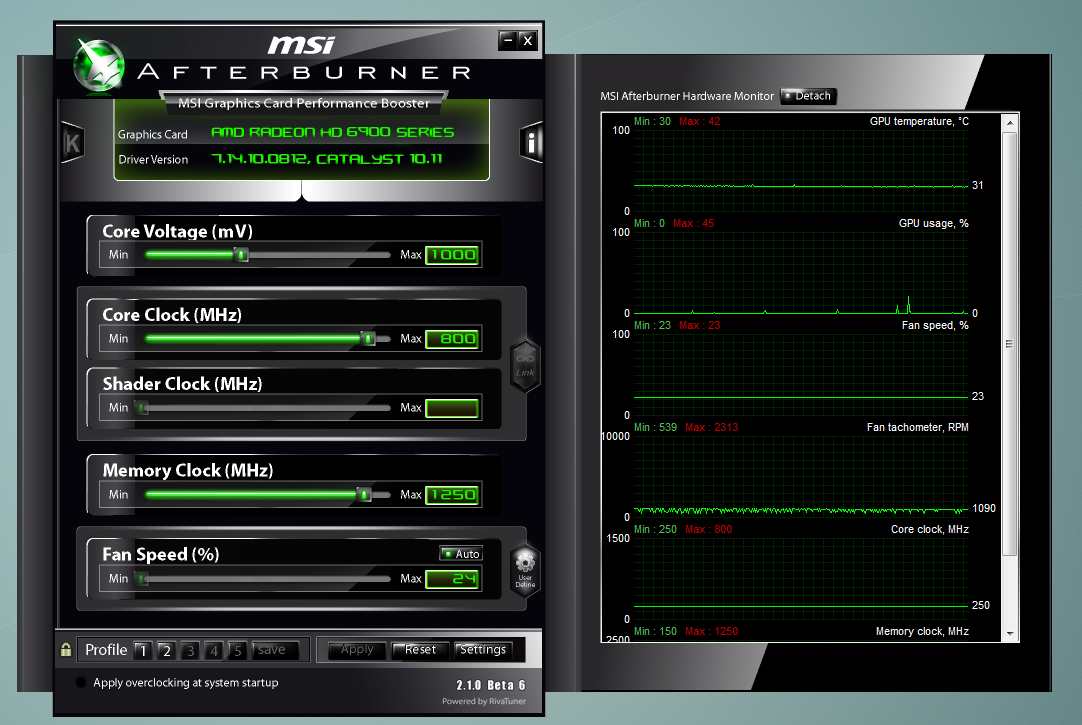Click the empty Shader Clock value field
The image size is (1082, 725).
[452, 408]
